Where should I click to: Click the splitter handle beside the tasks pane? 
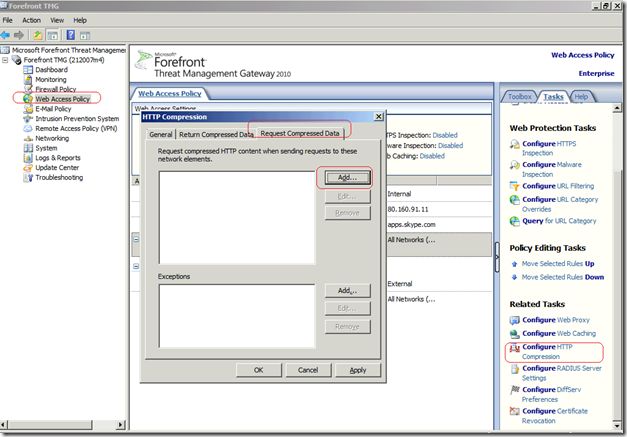pyautogui.click(x=497, y=257)
